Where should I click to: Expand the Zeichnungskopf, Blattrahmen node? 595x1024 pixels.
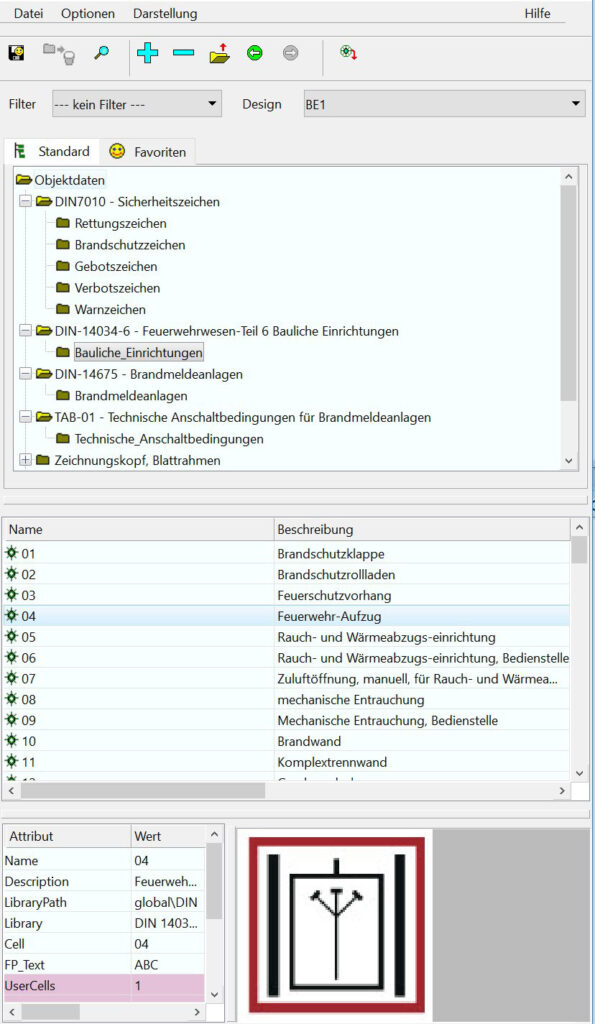pyautogui.click(x=25, y=460)
